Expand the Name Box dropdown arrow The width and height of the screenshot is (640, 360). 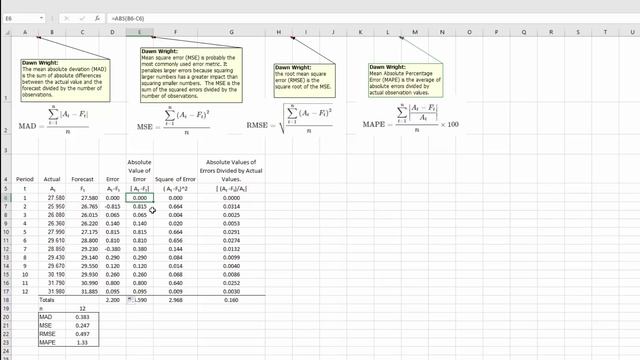41,18
